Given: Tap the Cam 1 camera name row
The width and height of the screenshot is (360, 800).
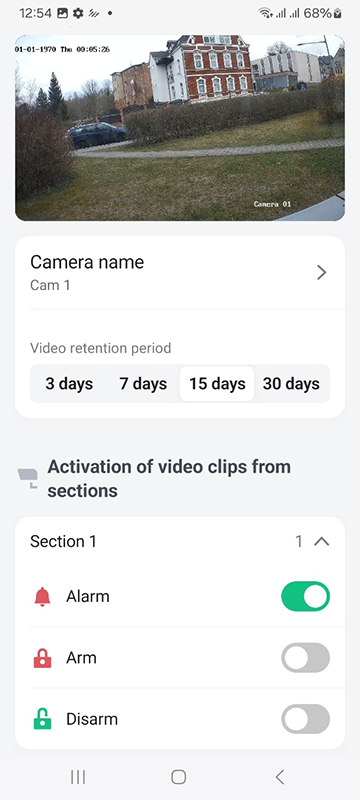Looking at the screenshot, I should [x=180, y=273].
